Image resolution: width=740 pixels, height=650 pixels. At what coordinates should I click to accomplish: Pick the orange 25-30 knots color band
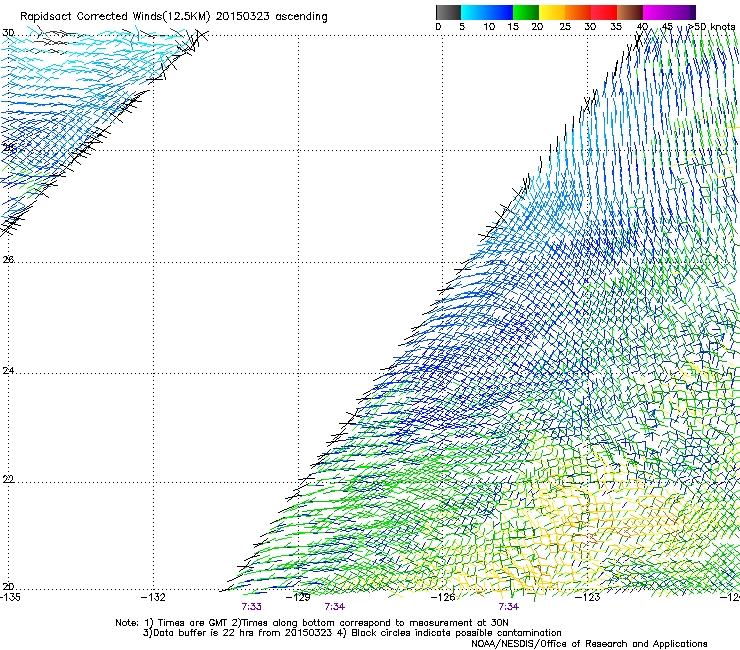click(x=578, y=12)
